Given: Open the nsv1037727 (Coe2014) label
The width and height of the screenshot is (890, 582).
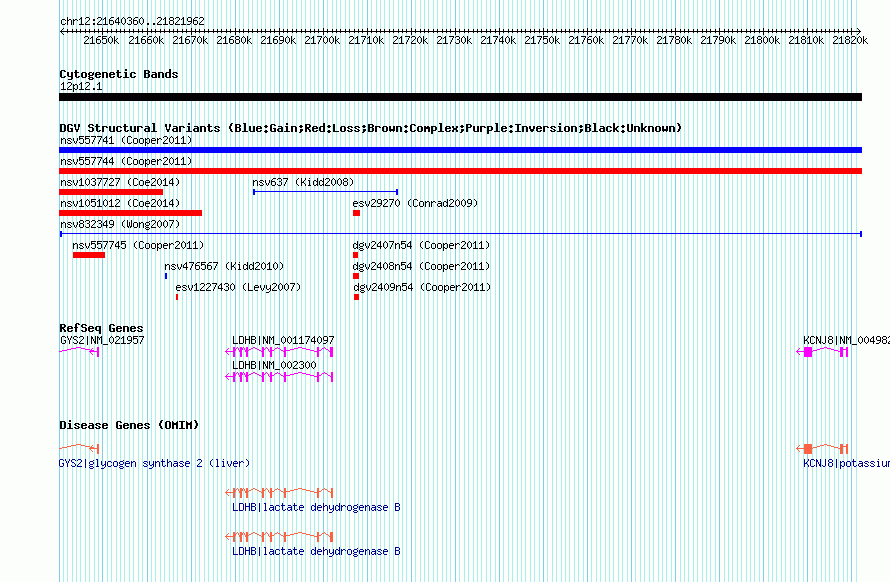Looking at the screenshot, I should click(120, 182).
